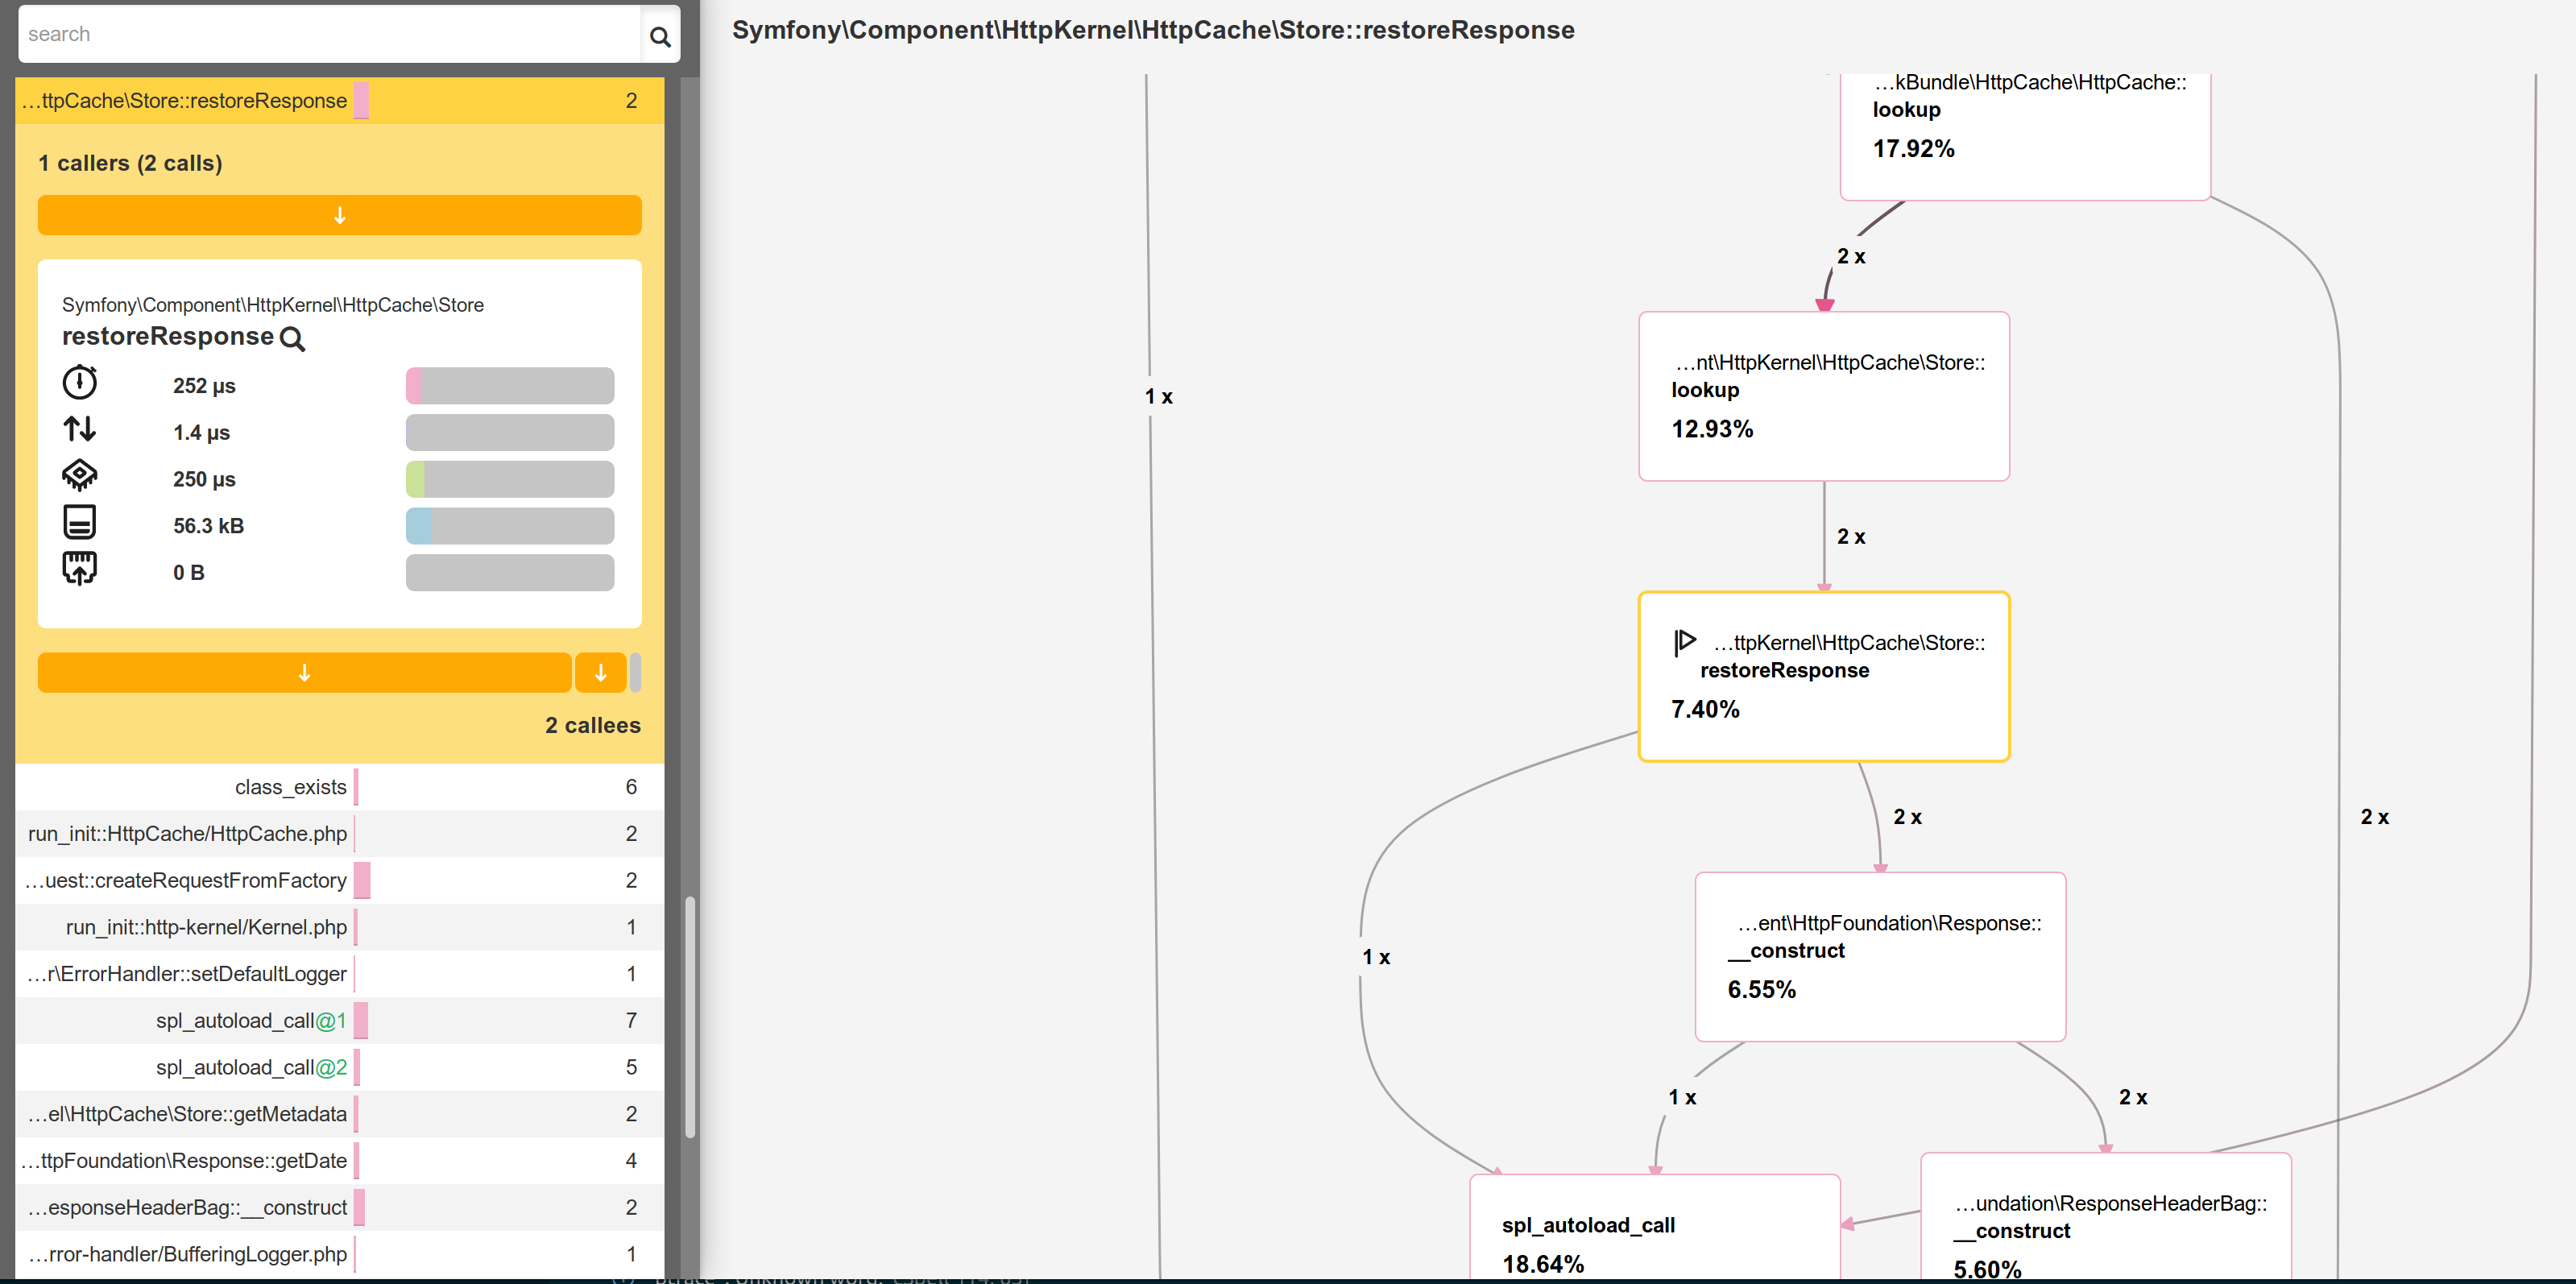Image resolution: width=2576 pixels, height=1284 pixels.
Task: Click the wall time stopwatch icon
Action: click(x=80, y=383)
